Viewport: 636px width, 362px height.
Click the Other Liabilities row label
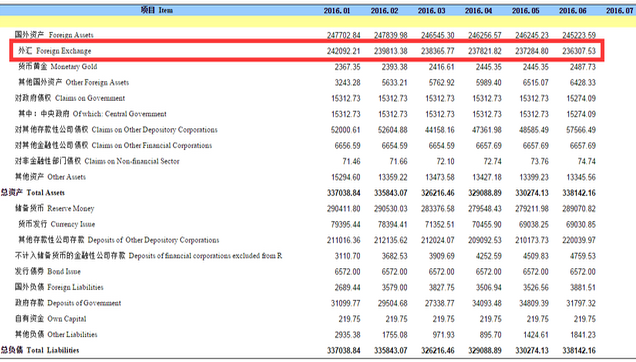coord(56,334)
